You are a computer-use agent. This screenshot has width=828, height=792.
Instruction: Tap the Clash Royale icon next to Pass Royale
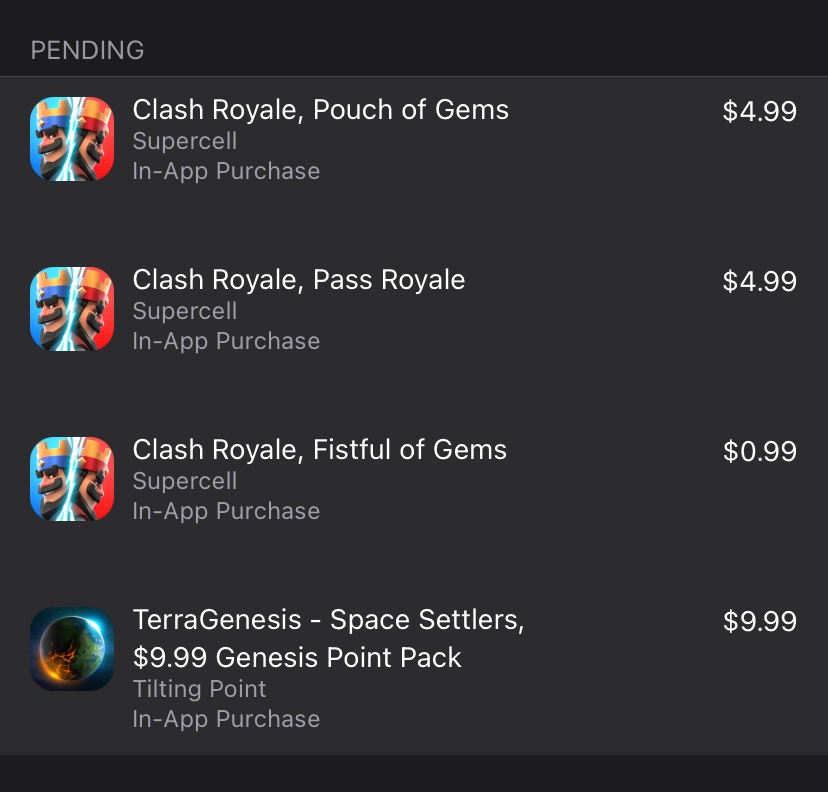[72, 309]
